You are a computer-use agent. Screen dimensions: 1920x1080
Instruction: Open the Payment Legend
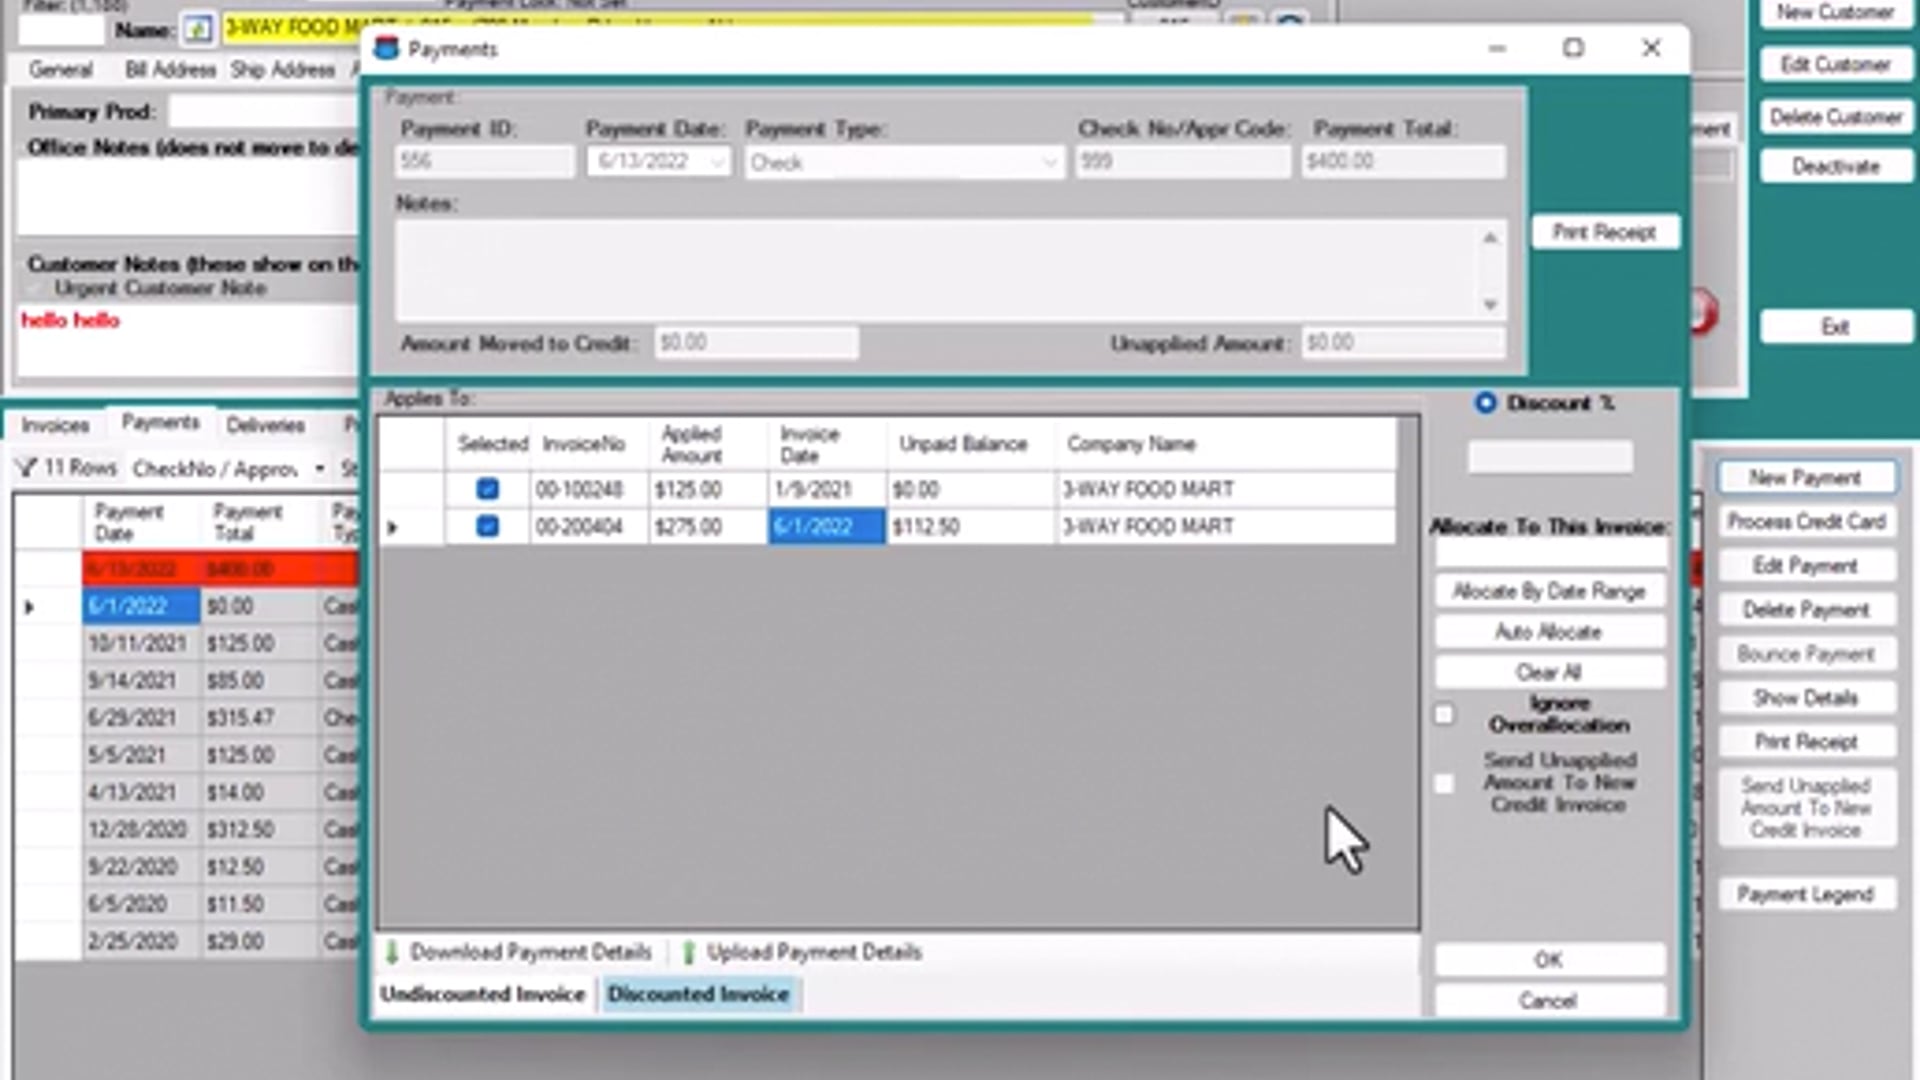pos(1805,894)
